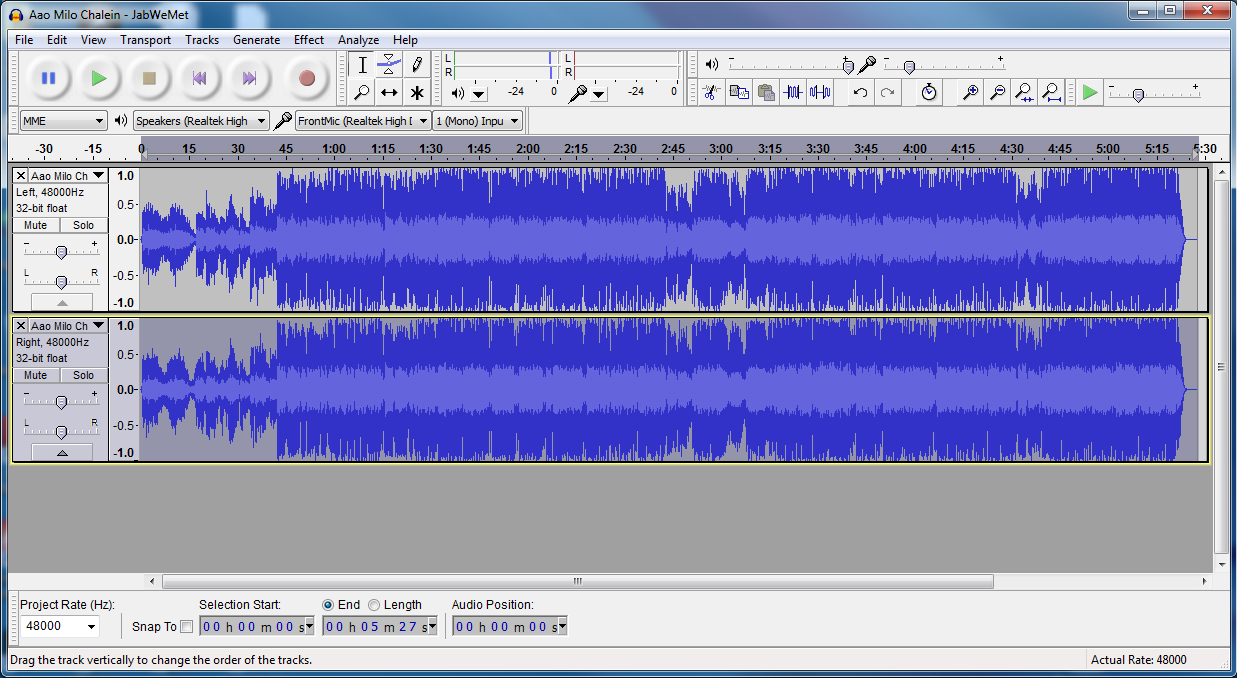Open the Edit menu
Screen dimensions: 1237x678
point(57,40)
